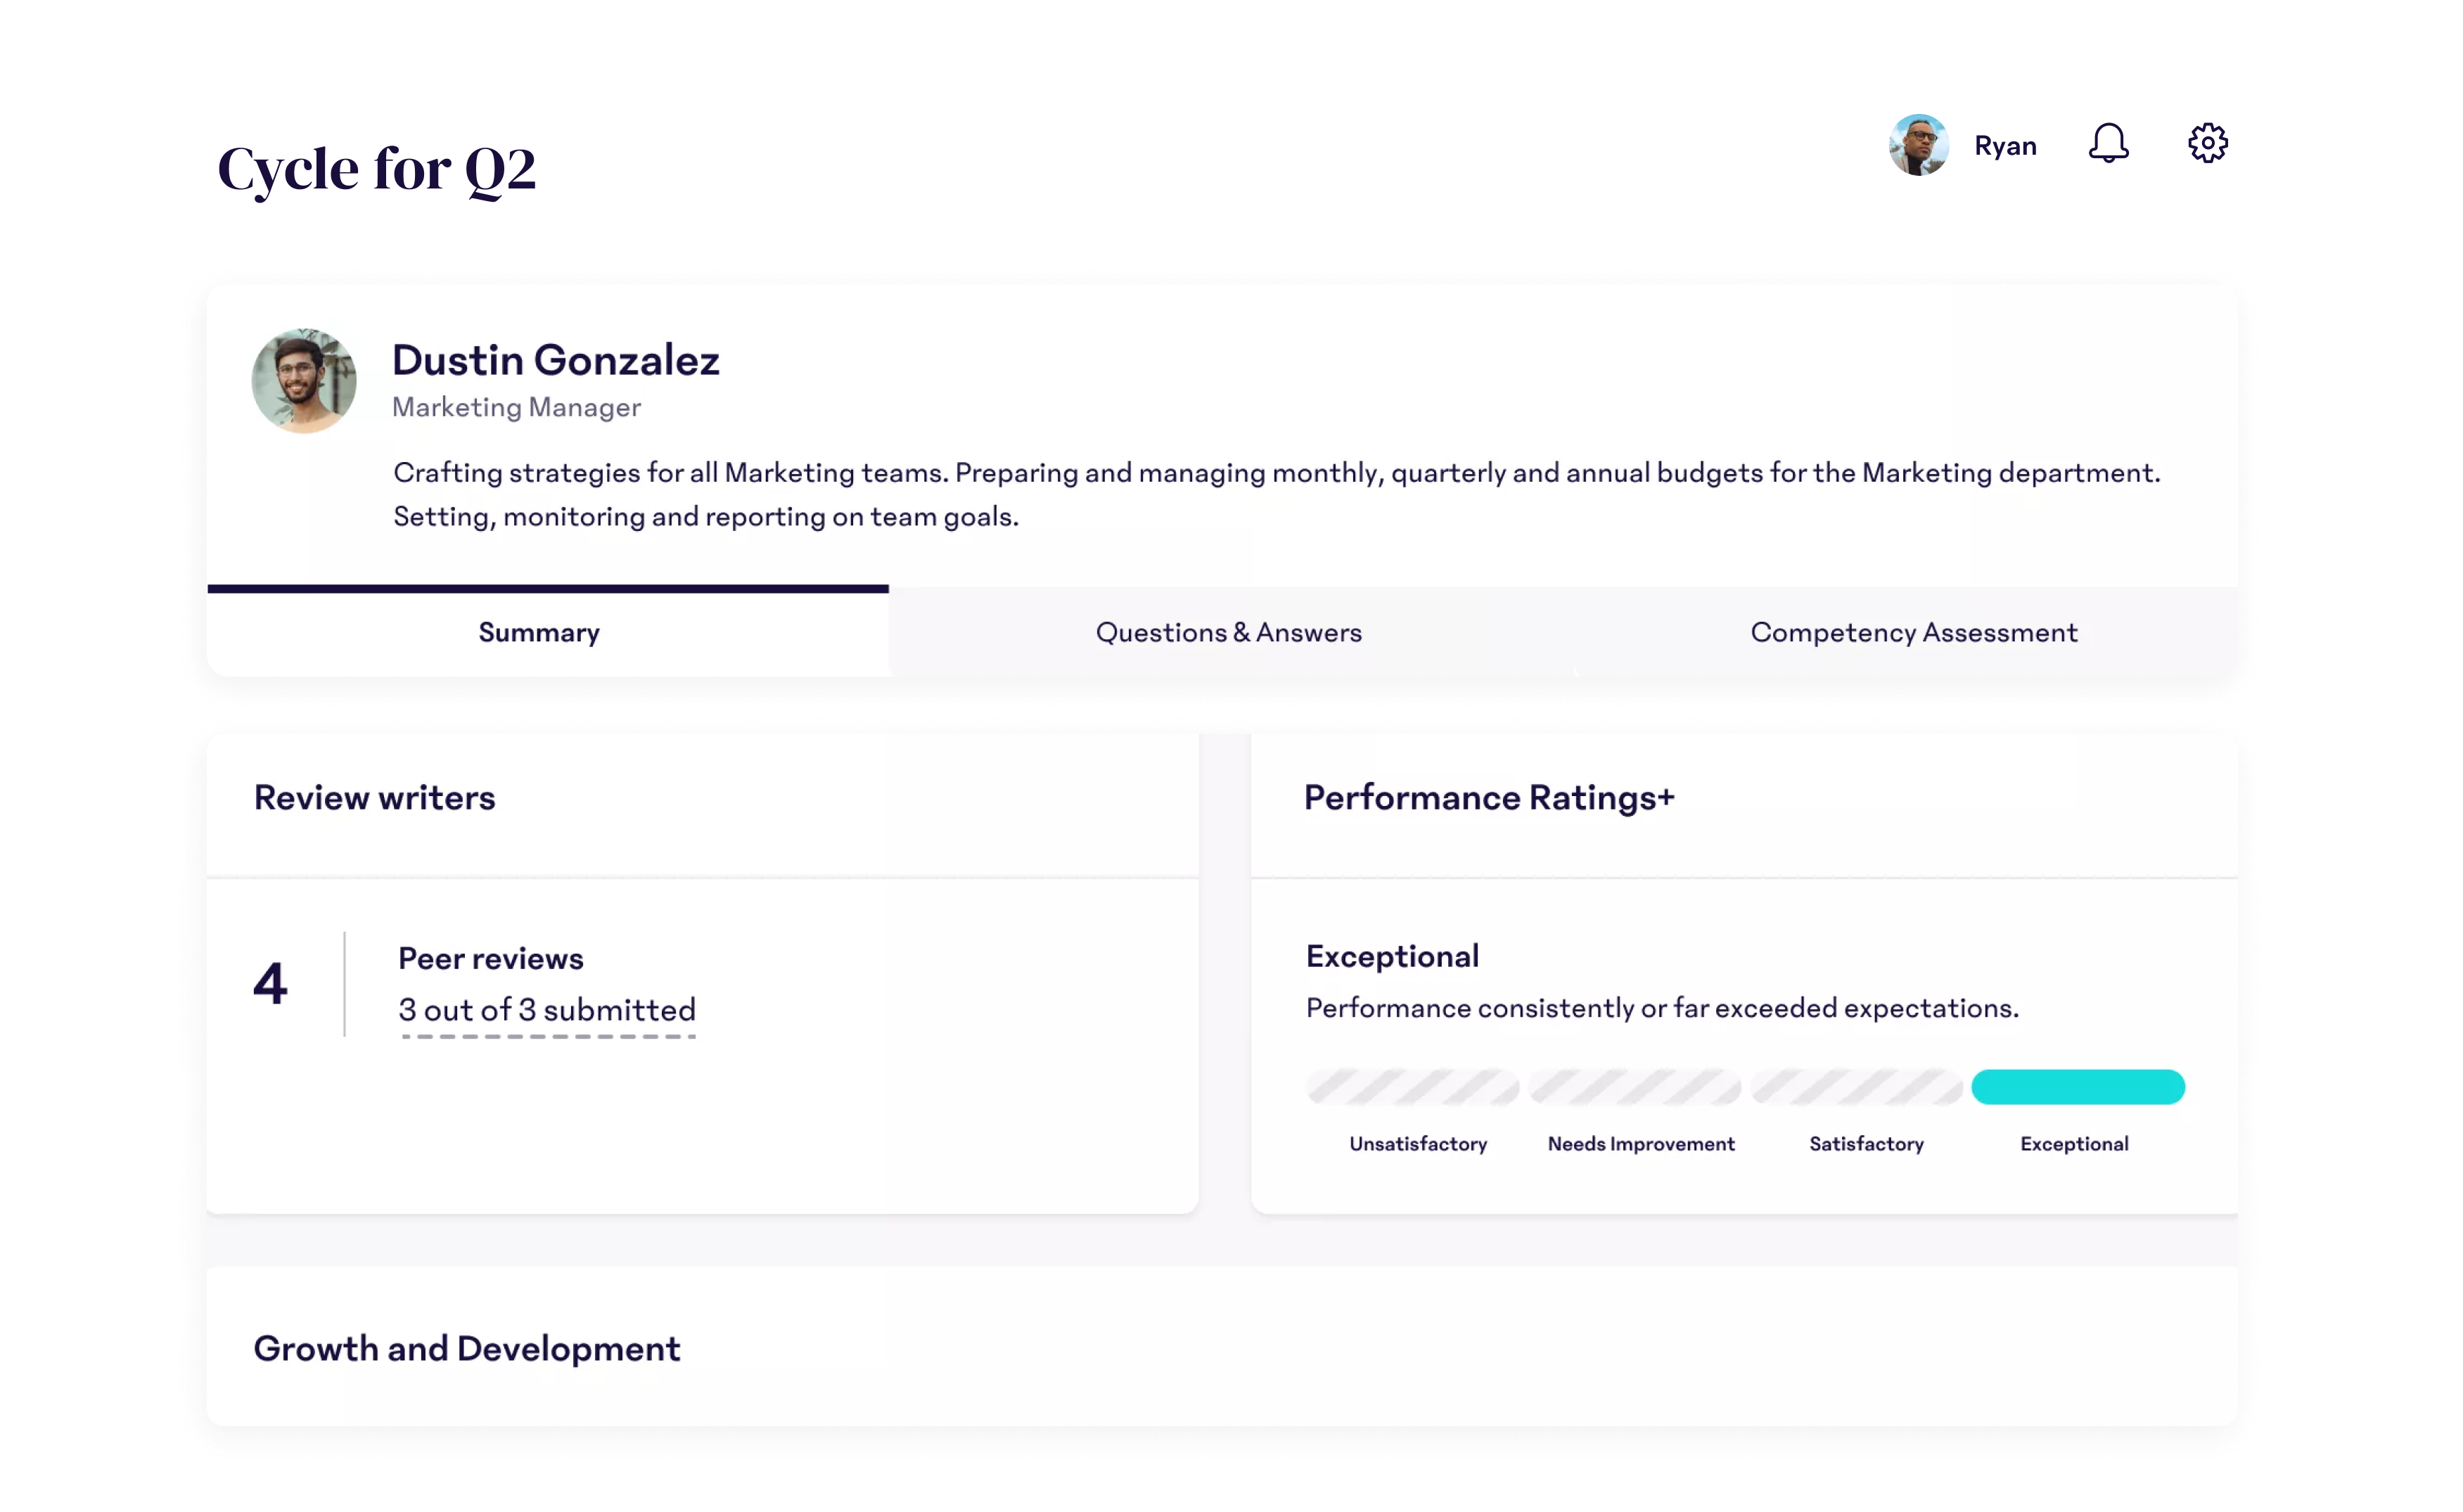Click Ryan's profile avatar
The width and height of the screenshot is (2463, 1512).
pos(1918,146)
